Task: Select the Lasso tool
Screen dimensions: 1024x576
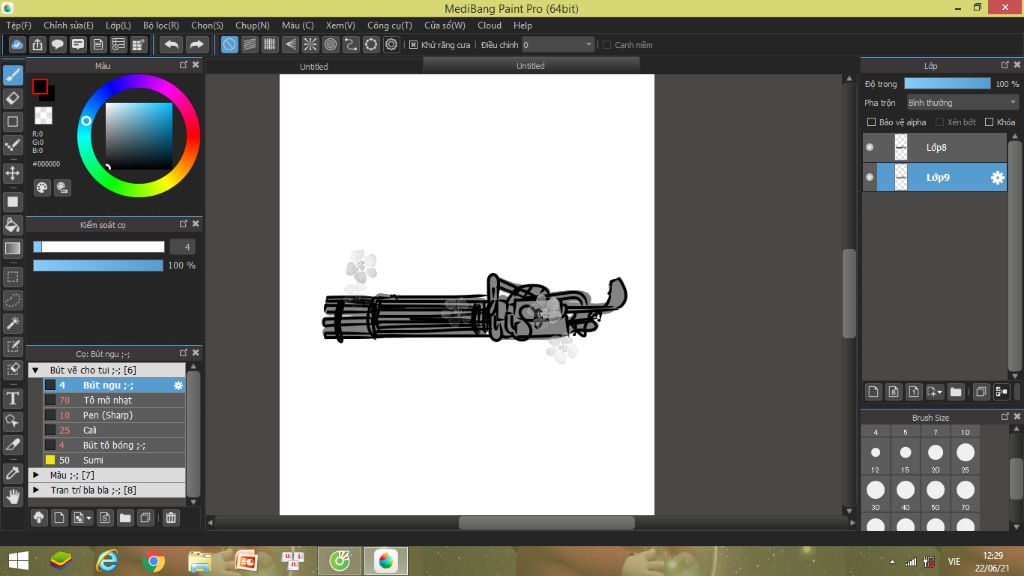Action: tap(12, 300)
